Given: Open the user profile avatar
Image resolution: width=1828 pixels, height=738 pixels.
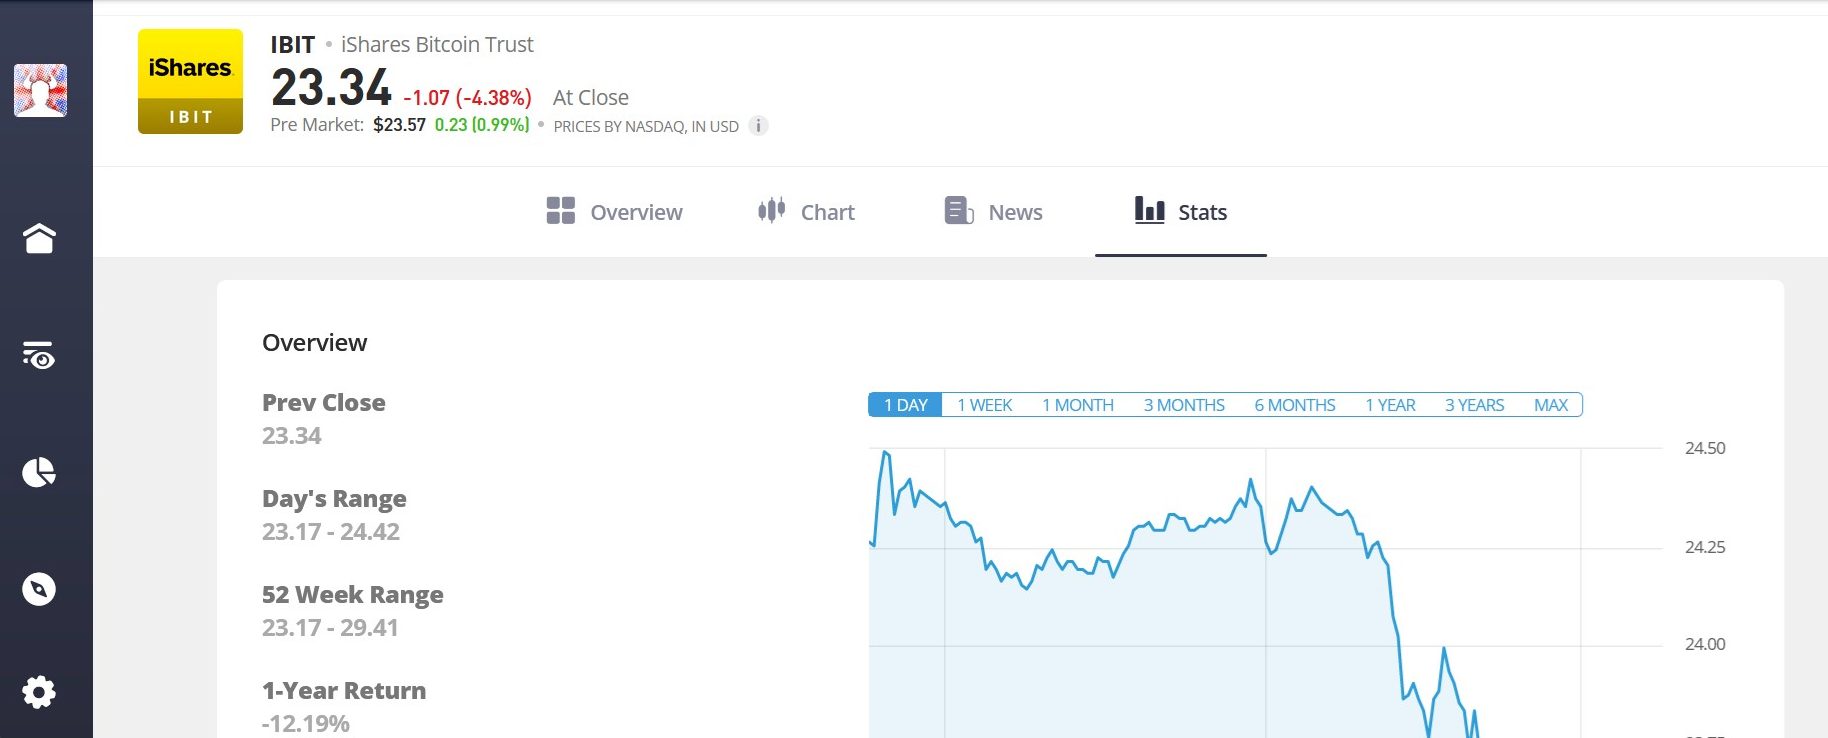Looking at the screenshot, I should (x=40, y=91).
